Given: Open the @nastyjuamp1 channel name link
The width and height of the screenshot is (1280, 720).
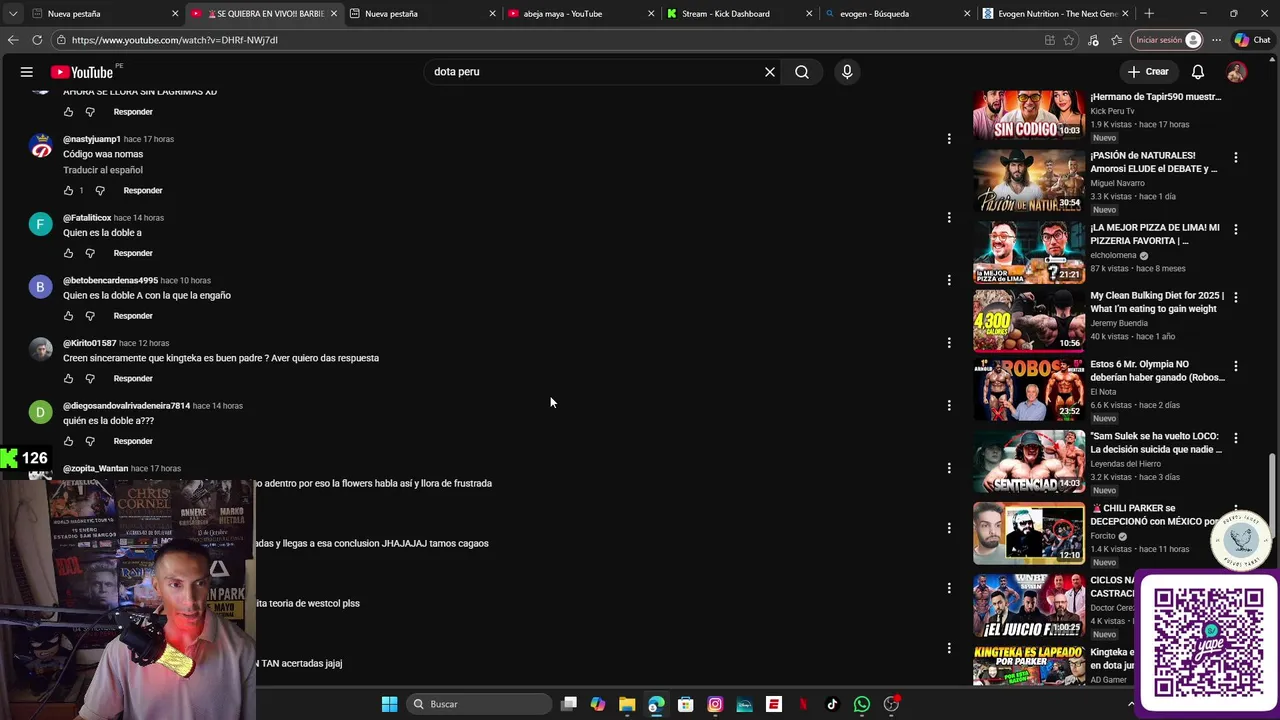Looking at the screenshot, I should coord(92,139).
